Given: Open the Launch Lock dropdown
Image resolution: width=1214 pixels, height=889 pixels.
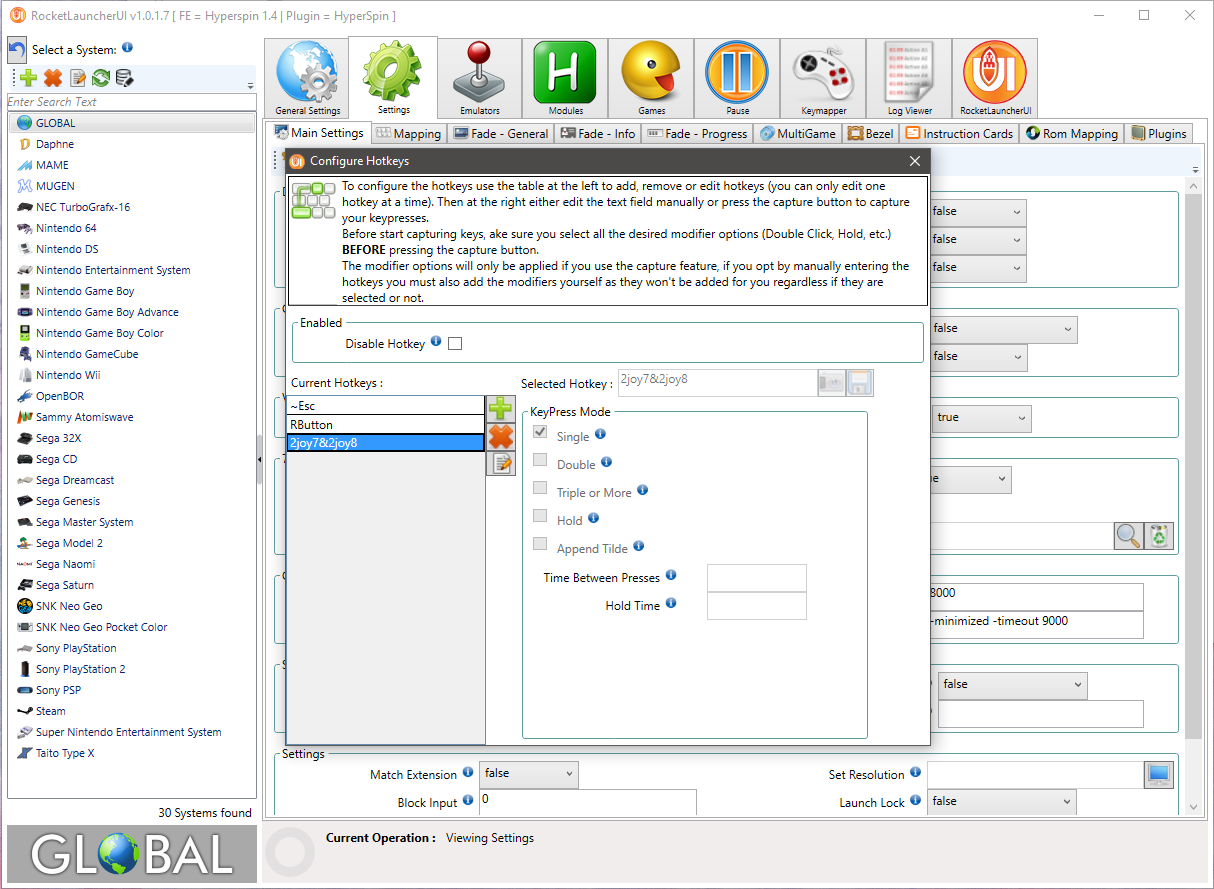Looking at the screenshot, I should tap(1002, 802).
